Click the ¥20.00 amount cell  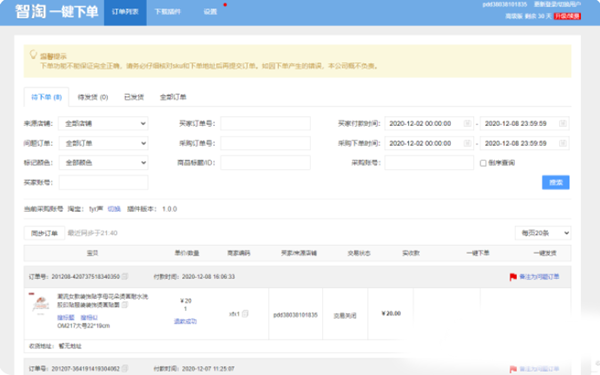tap(391, 313)
